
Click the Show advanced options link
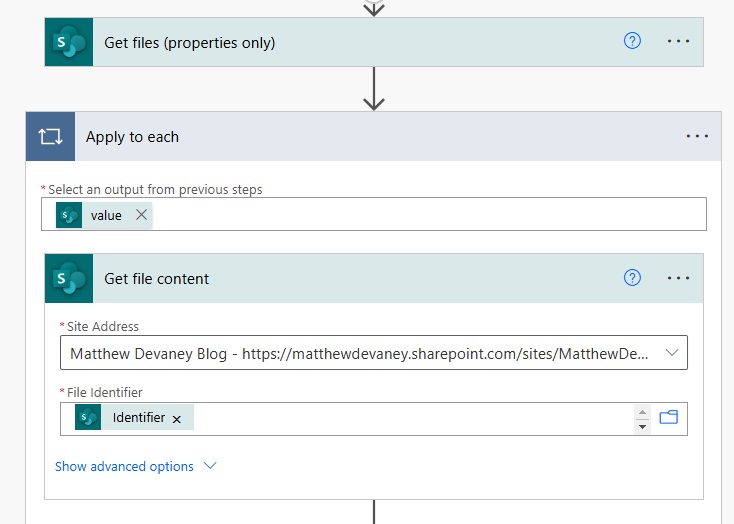124,466
